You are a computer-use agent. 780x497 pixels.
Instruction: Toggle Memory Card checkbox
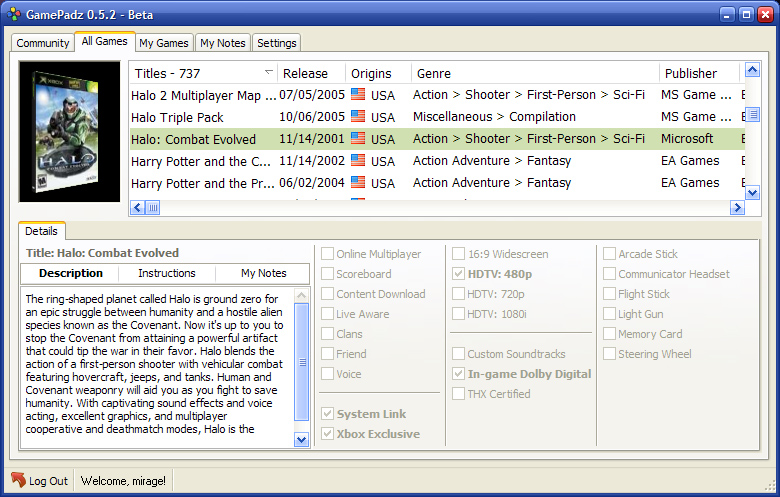[609, 334]
